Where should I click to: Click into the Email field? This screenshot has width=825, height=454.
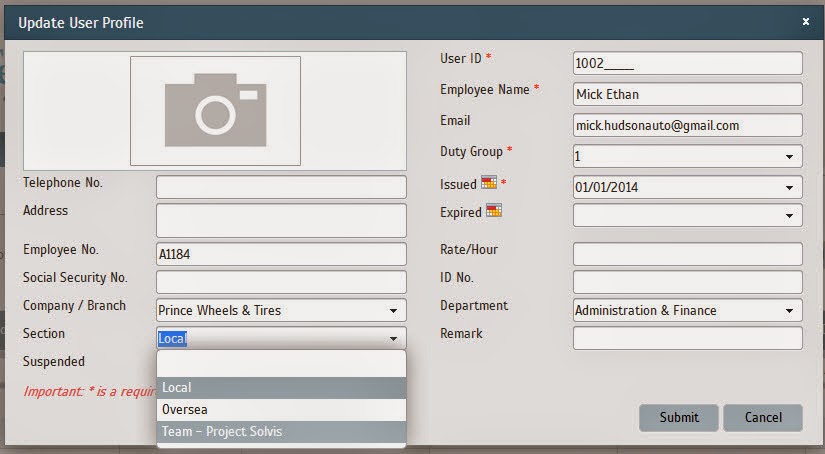tap(688, 125)
